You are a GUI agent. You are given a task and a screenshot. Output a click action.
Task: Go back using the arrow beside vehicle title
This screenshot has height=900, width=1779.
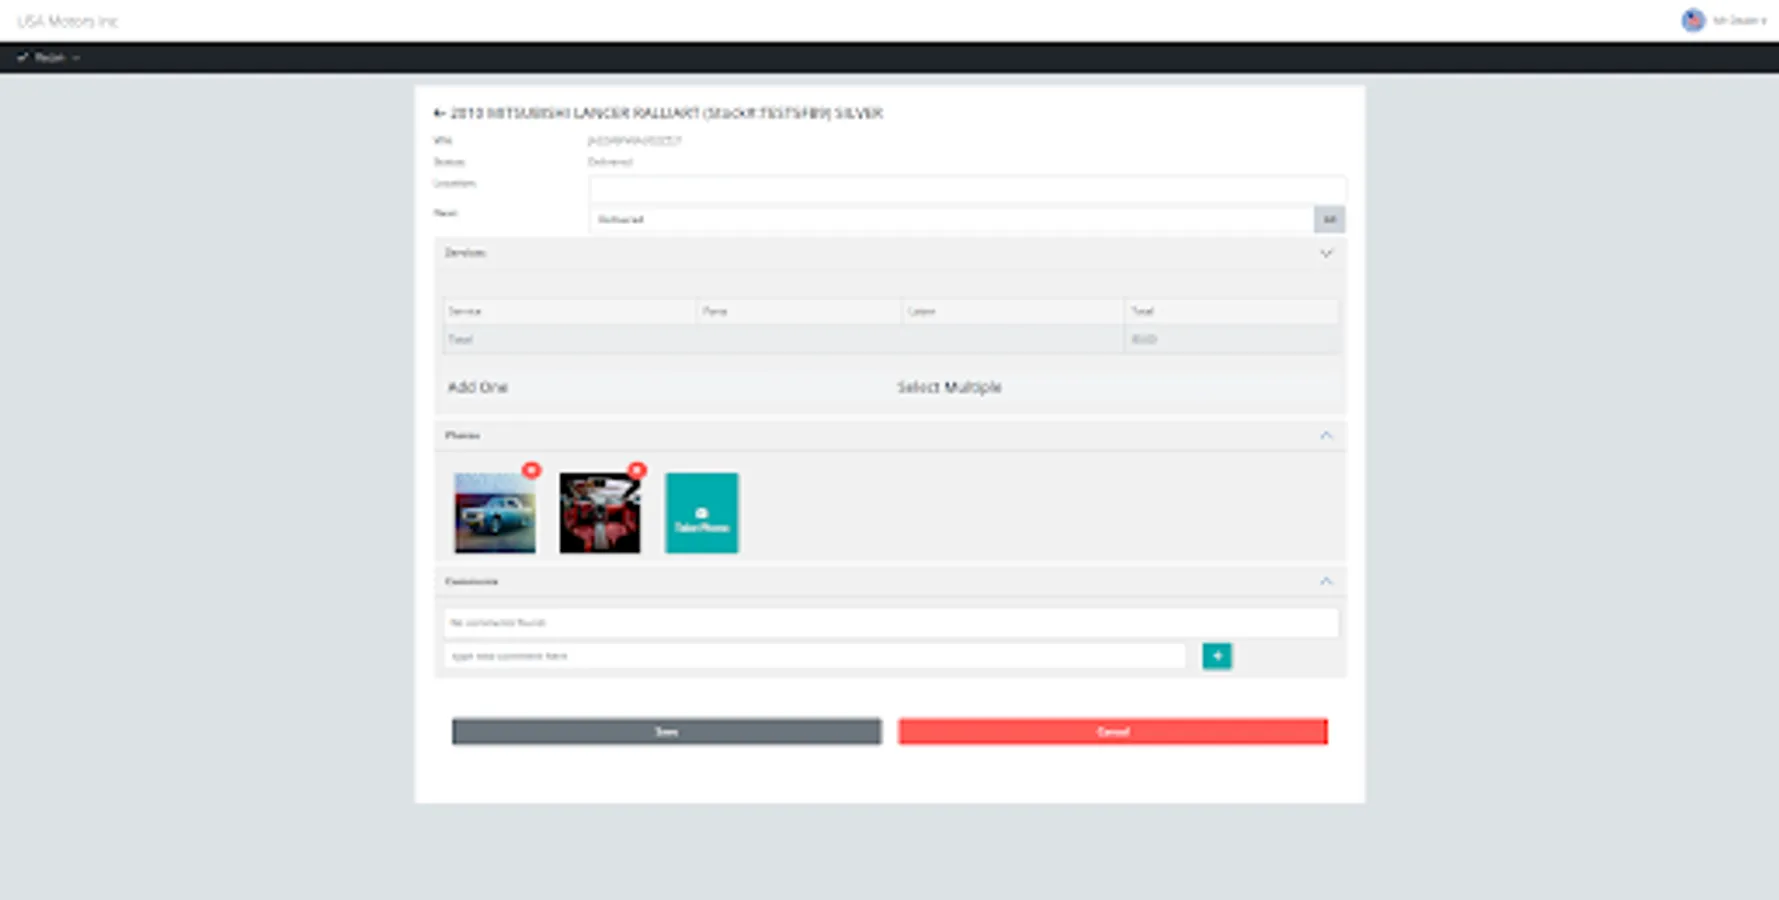(438, 114)
